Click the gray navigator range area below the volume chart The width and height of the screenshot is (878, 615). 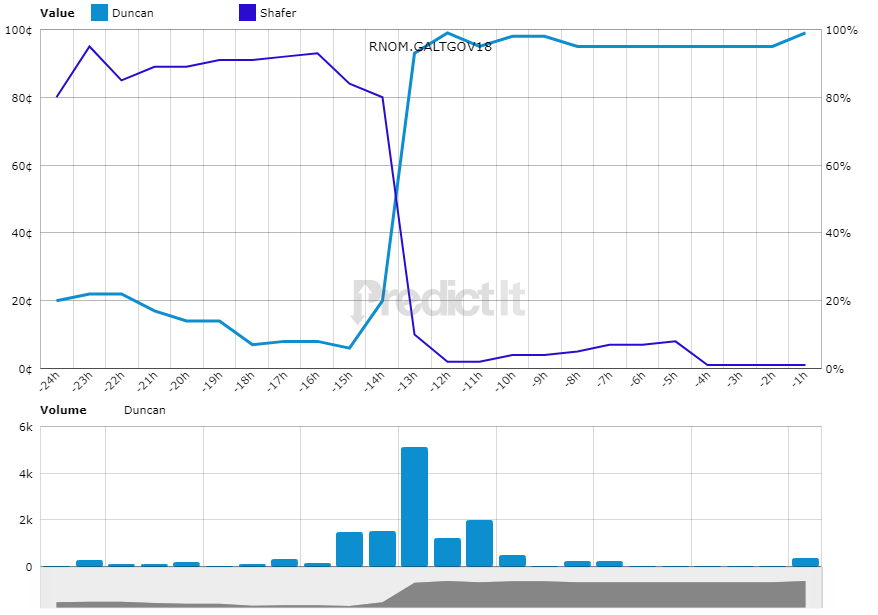430,593
